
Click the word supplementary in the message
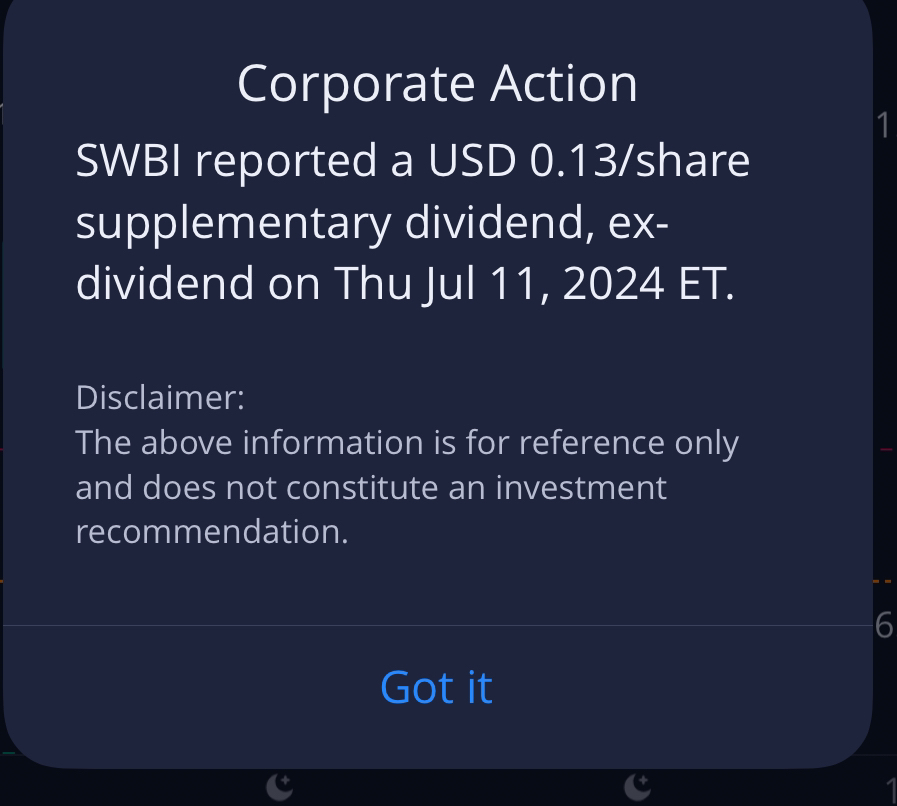233,222
